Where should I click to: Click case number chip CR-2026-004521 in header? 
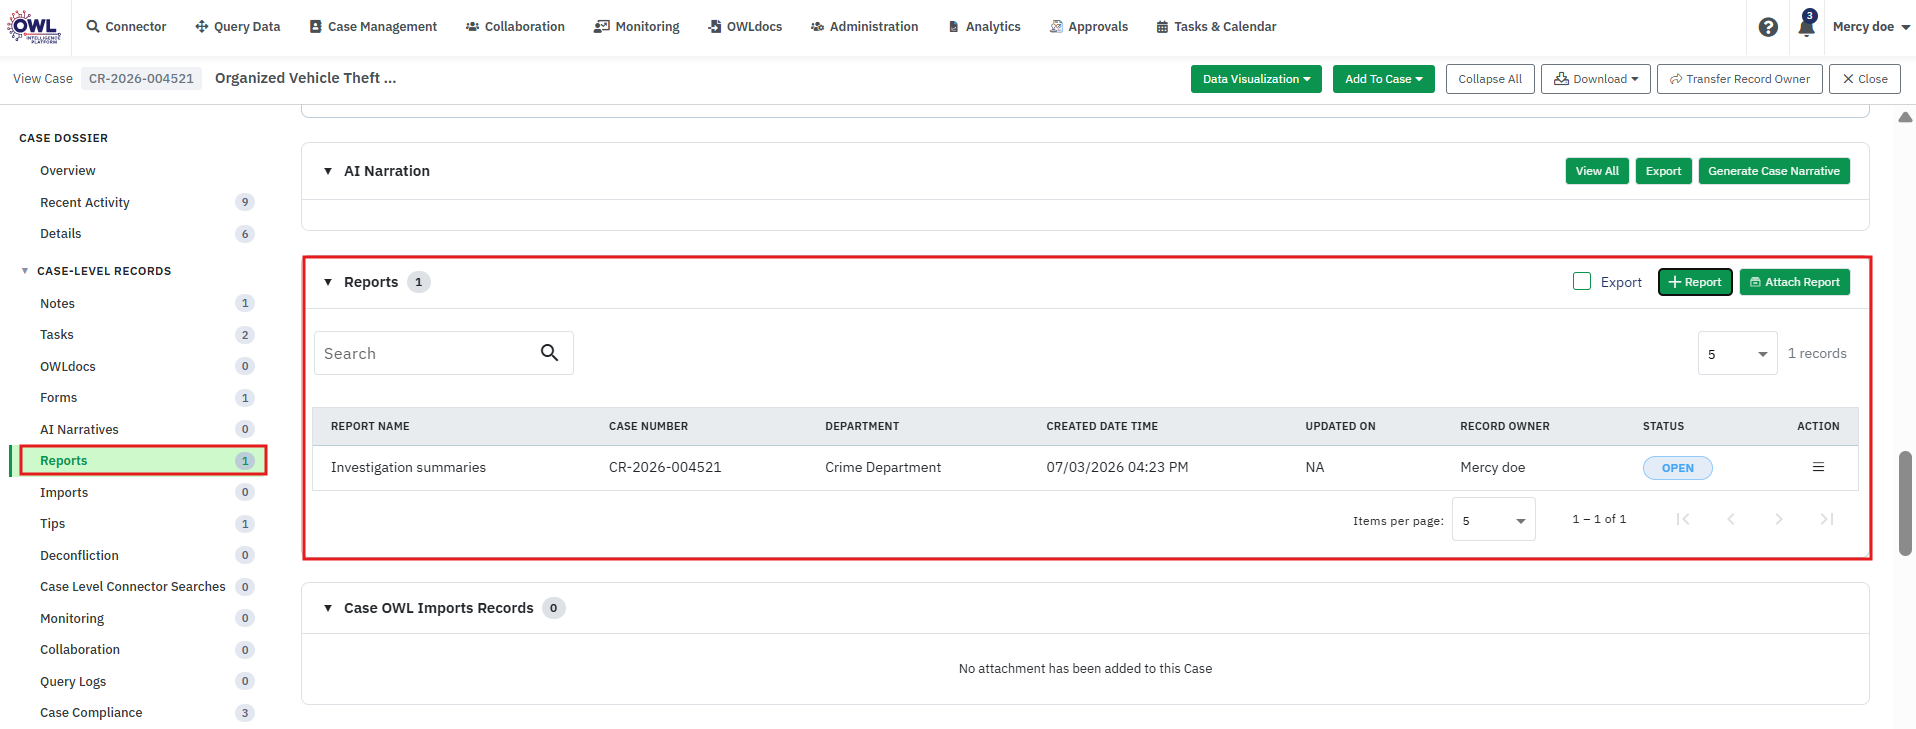[x=141, y=78]
